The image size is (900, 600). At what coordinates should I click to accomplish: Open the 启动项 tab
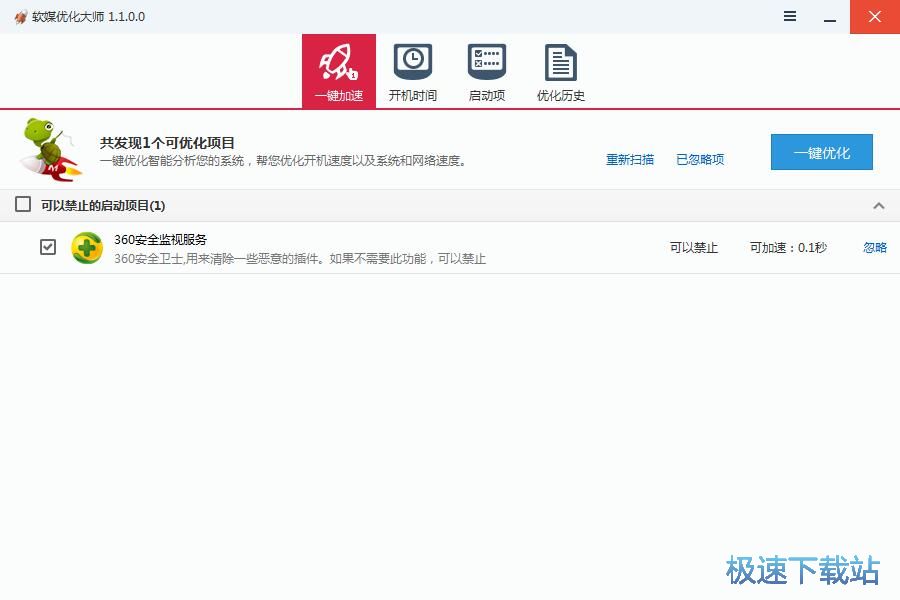(487, 72)
